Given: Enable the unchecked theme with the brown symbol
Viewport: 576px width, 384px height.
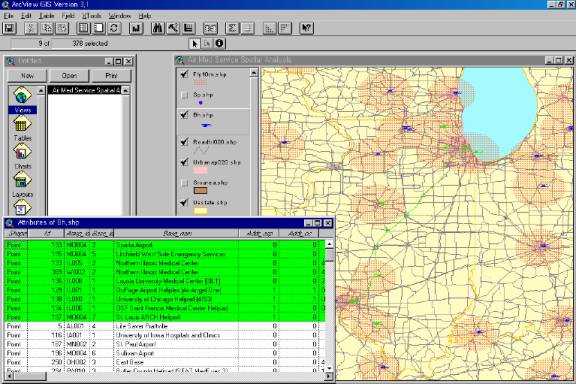Looking at the screenshot, I should point(184,183).
